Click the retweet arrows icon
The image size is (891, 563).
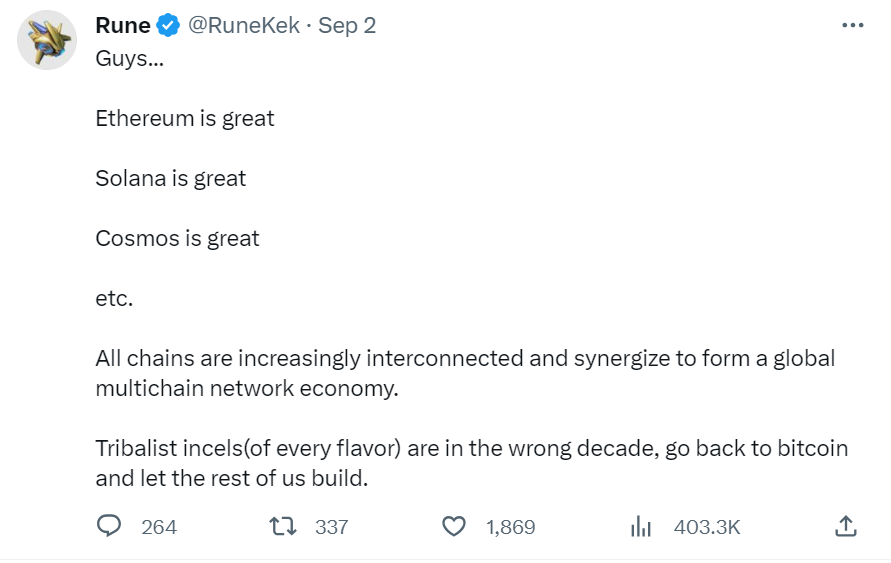click(x=283, y=526)
